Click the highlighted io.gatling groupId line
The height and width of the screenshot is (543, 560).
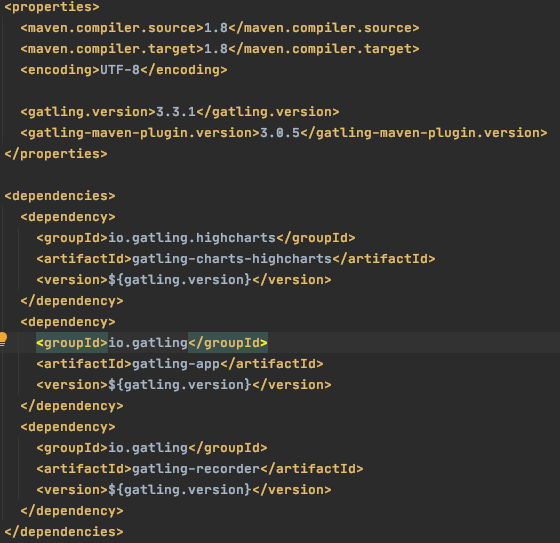(152, 343)
